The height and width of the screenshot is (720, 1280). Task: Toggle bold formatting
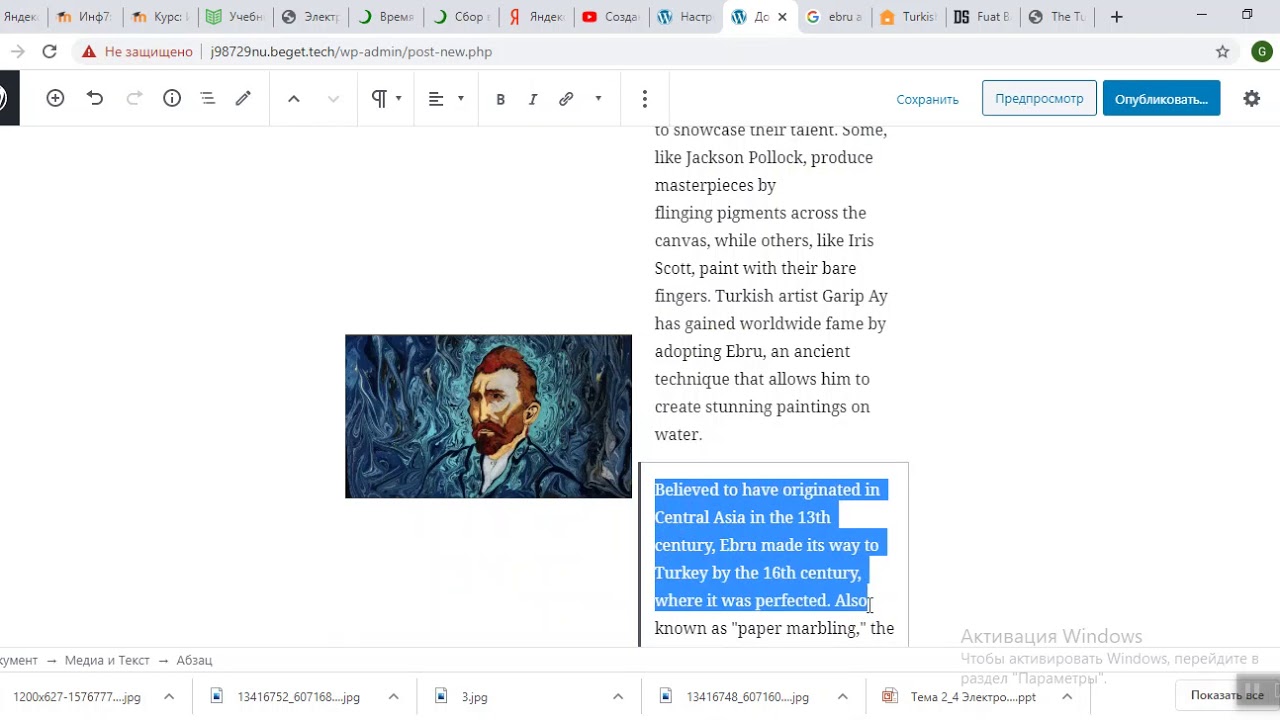[x=500, y=99]
